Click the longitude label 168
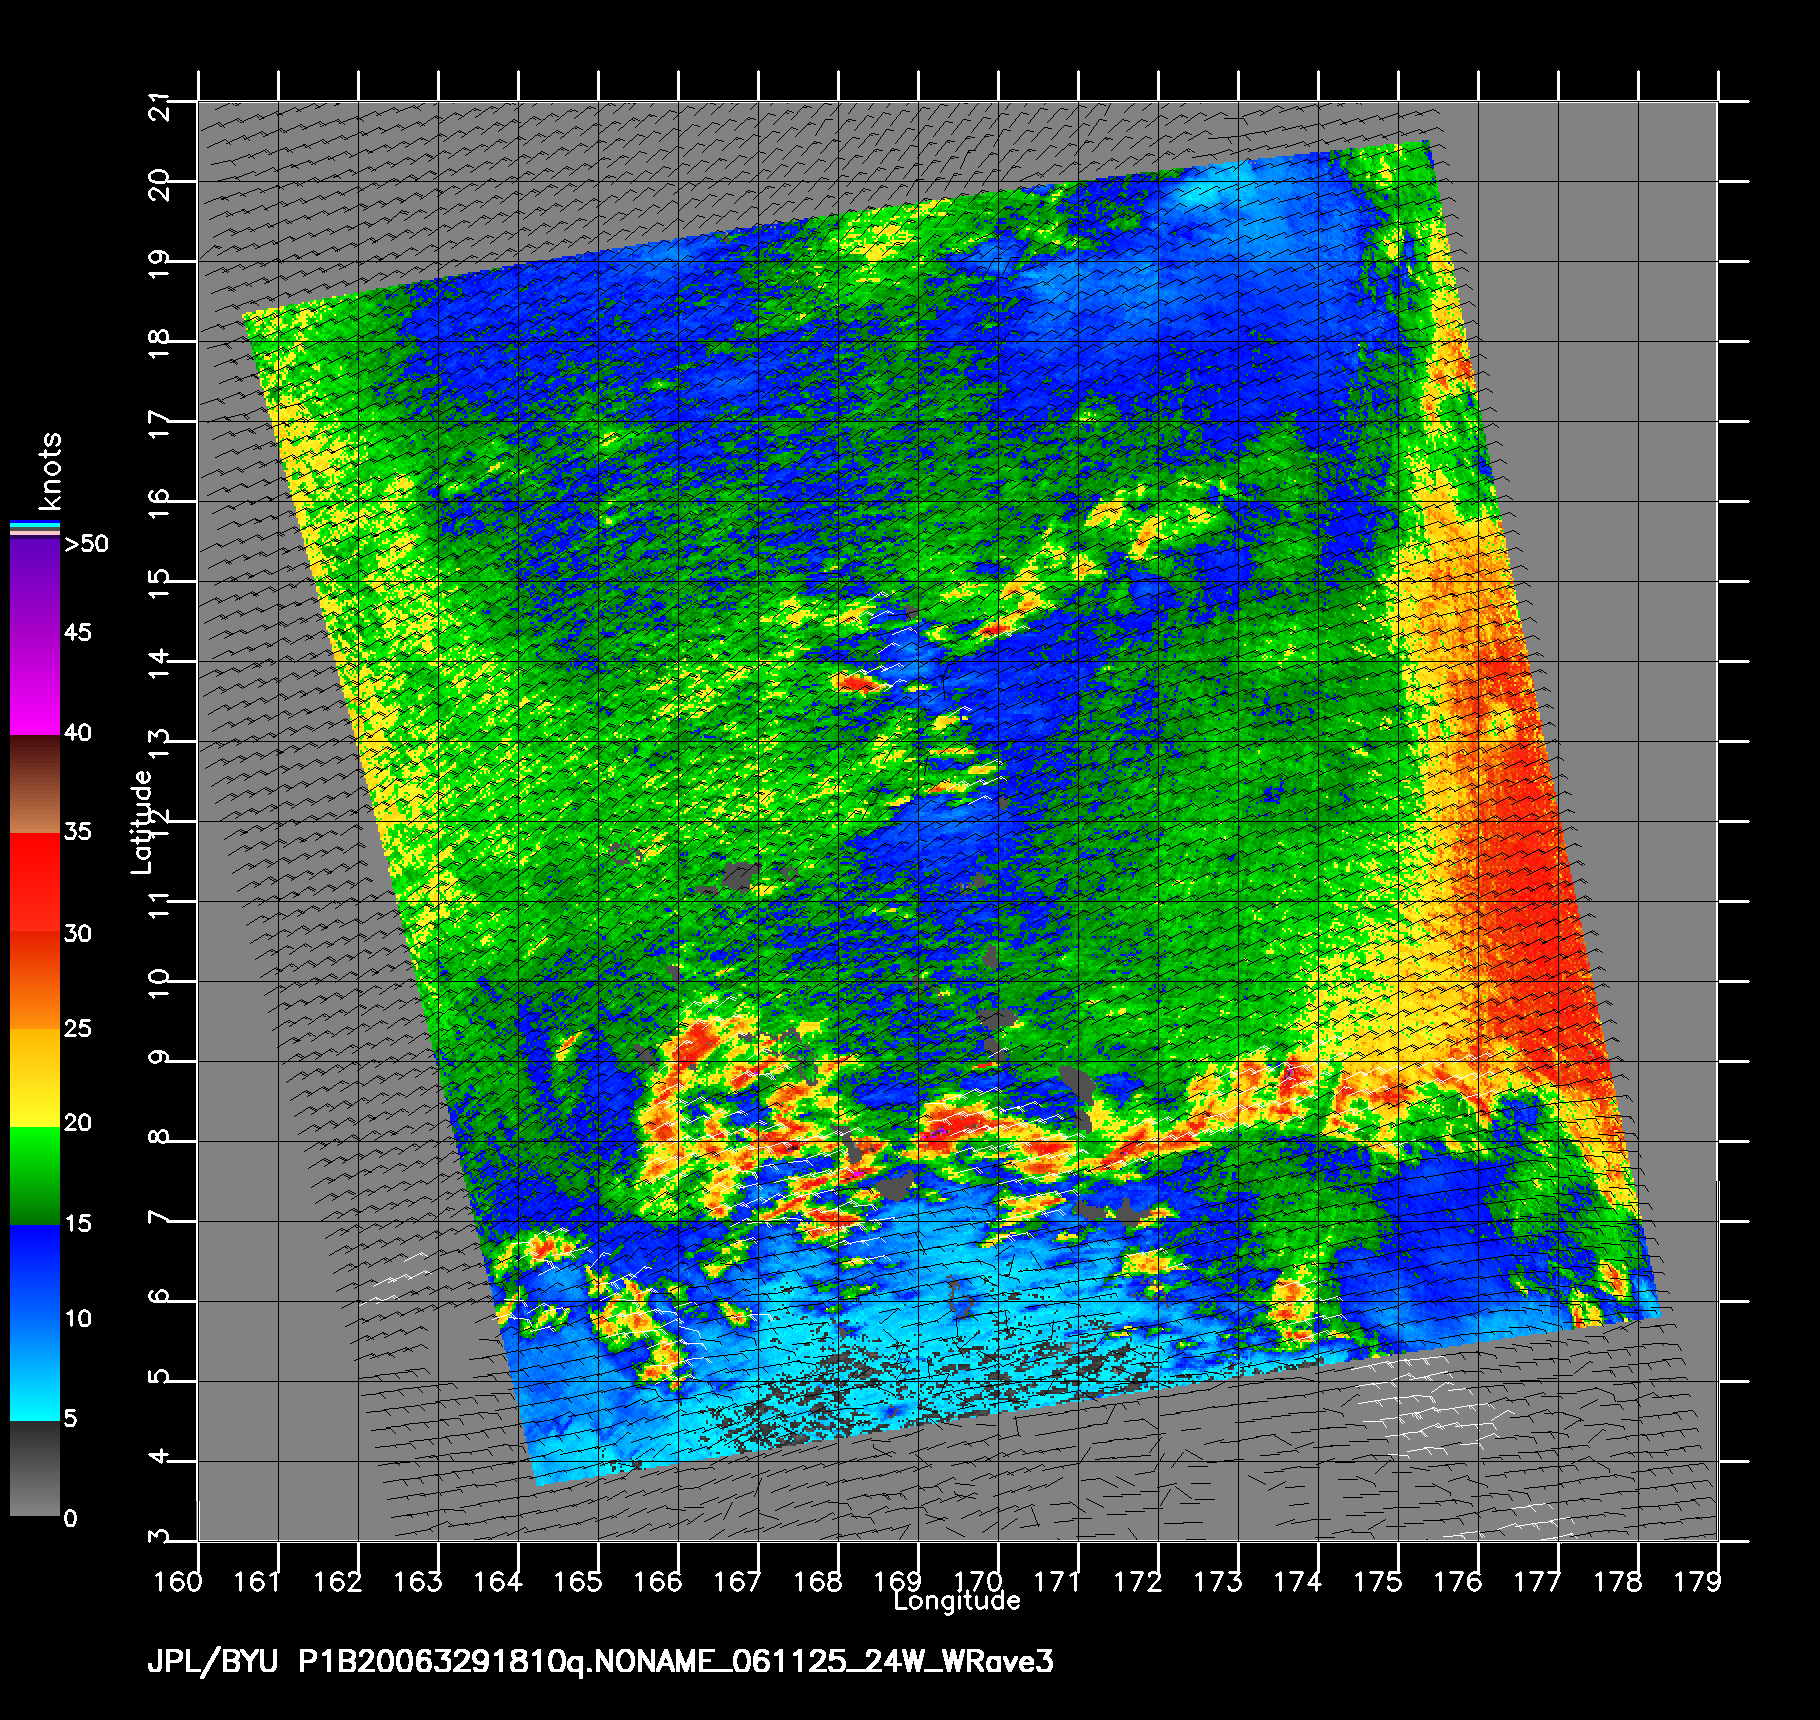The height and width of the screenshot is (1720, 1820). click(x=818, y=1581)
